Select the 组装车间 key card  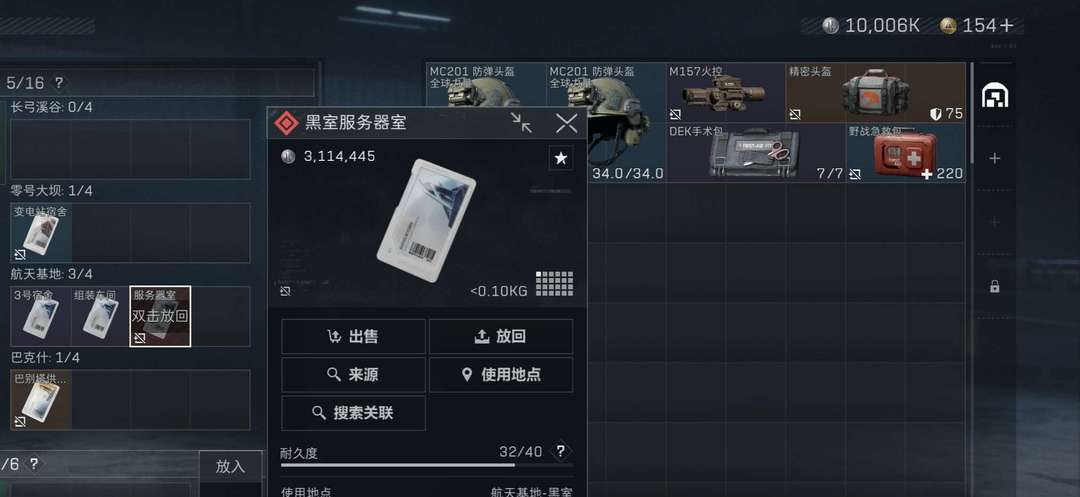(x=100, y=317)
